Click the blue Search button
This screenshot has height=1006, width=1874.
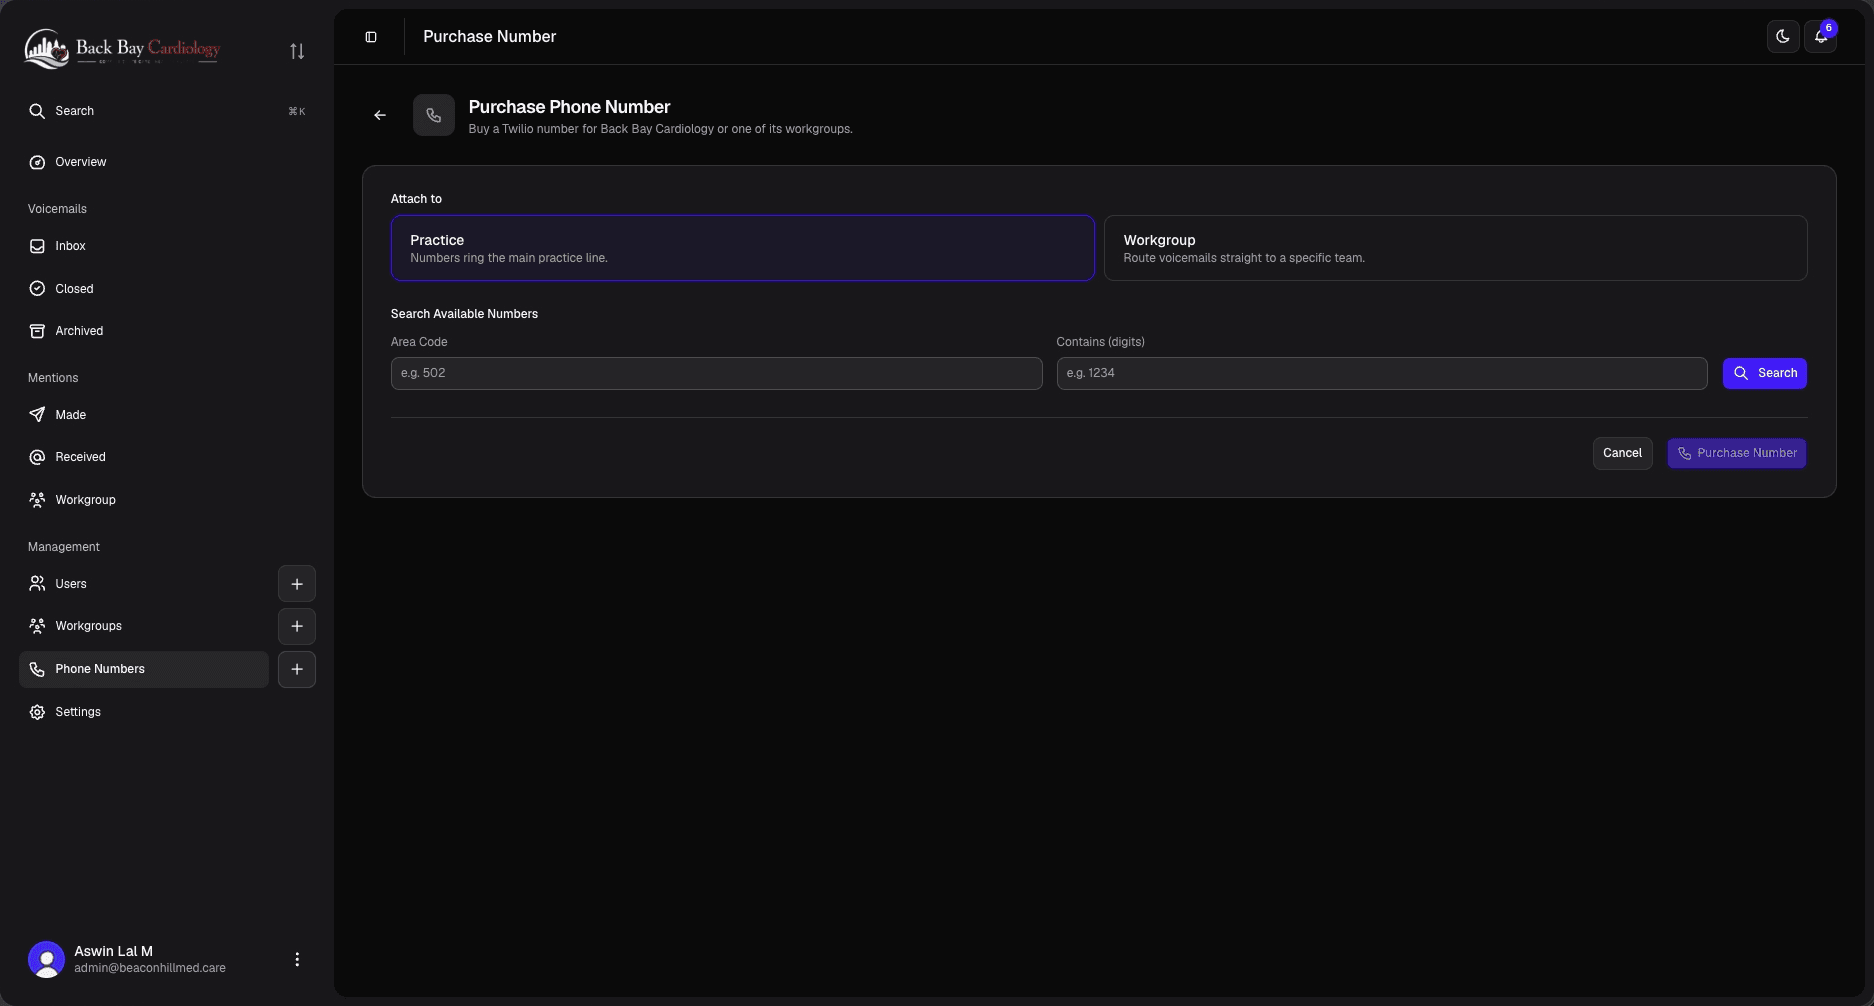pos(1764,373)
